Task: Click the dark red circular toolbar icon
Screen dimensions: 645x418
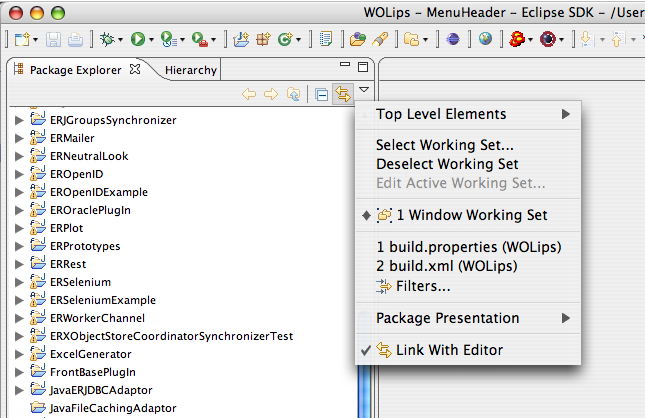Action: [548, 39]
